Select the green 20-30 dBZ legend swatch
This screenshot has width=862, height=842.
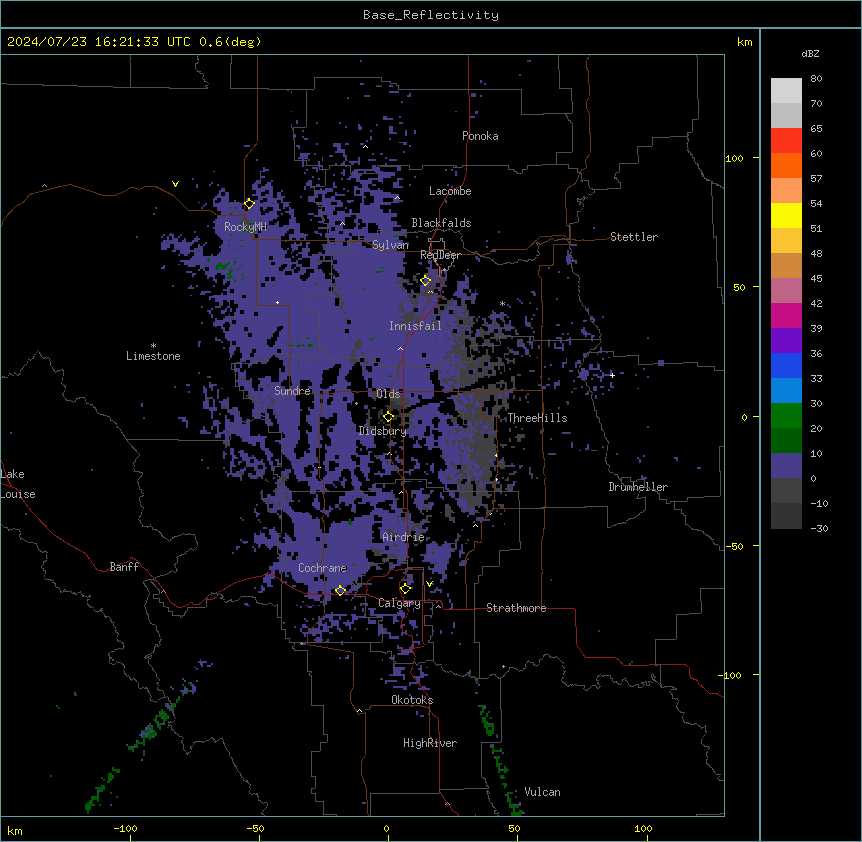click(786, 416)
